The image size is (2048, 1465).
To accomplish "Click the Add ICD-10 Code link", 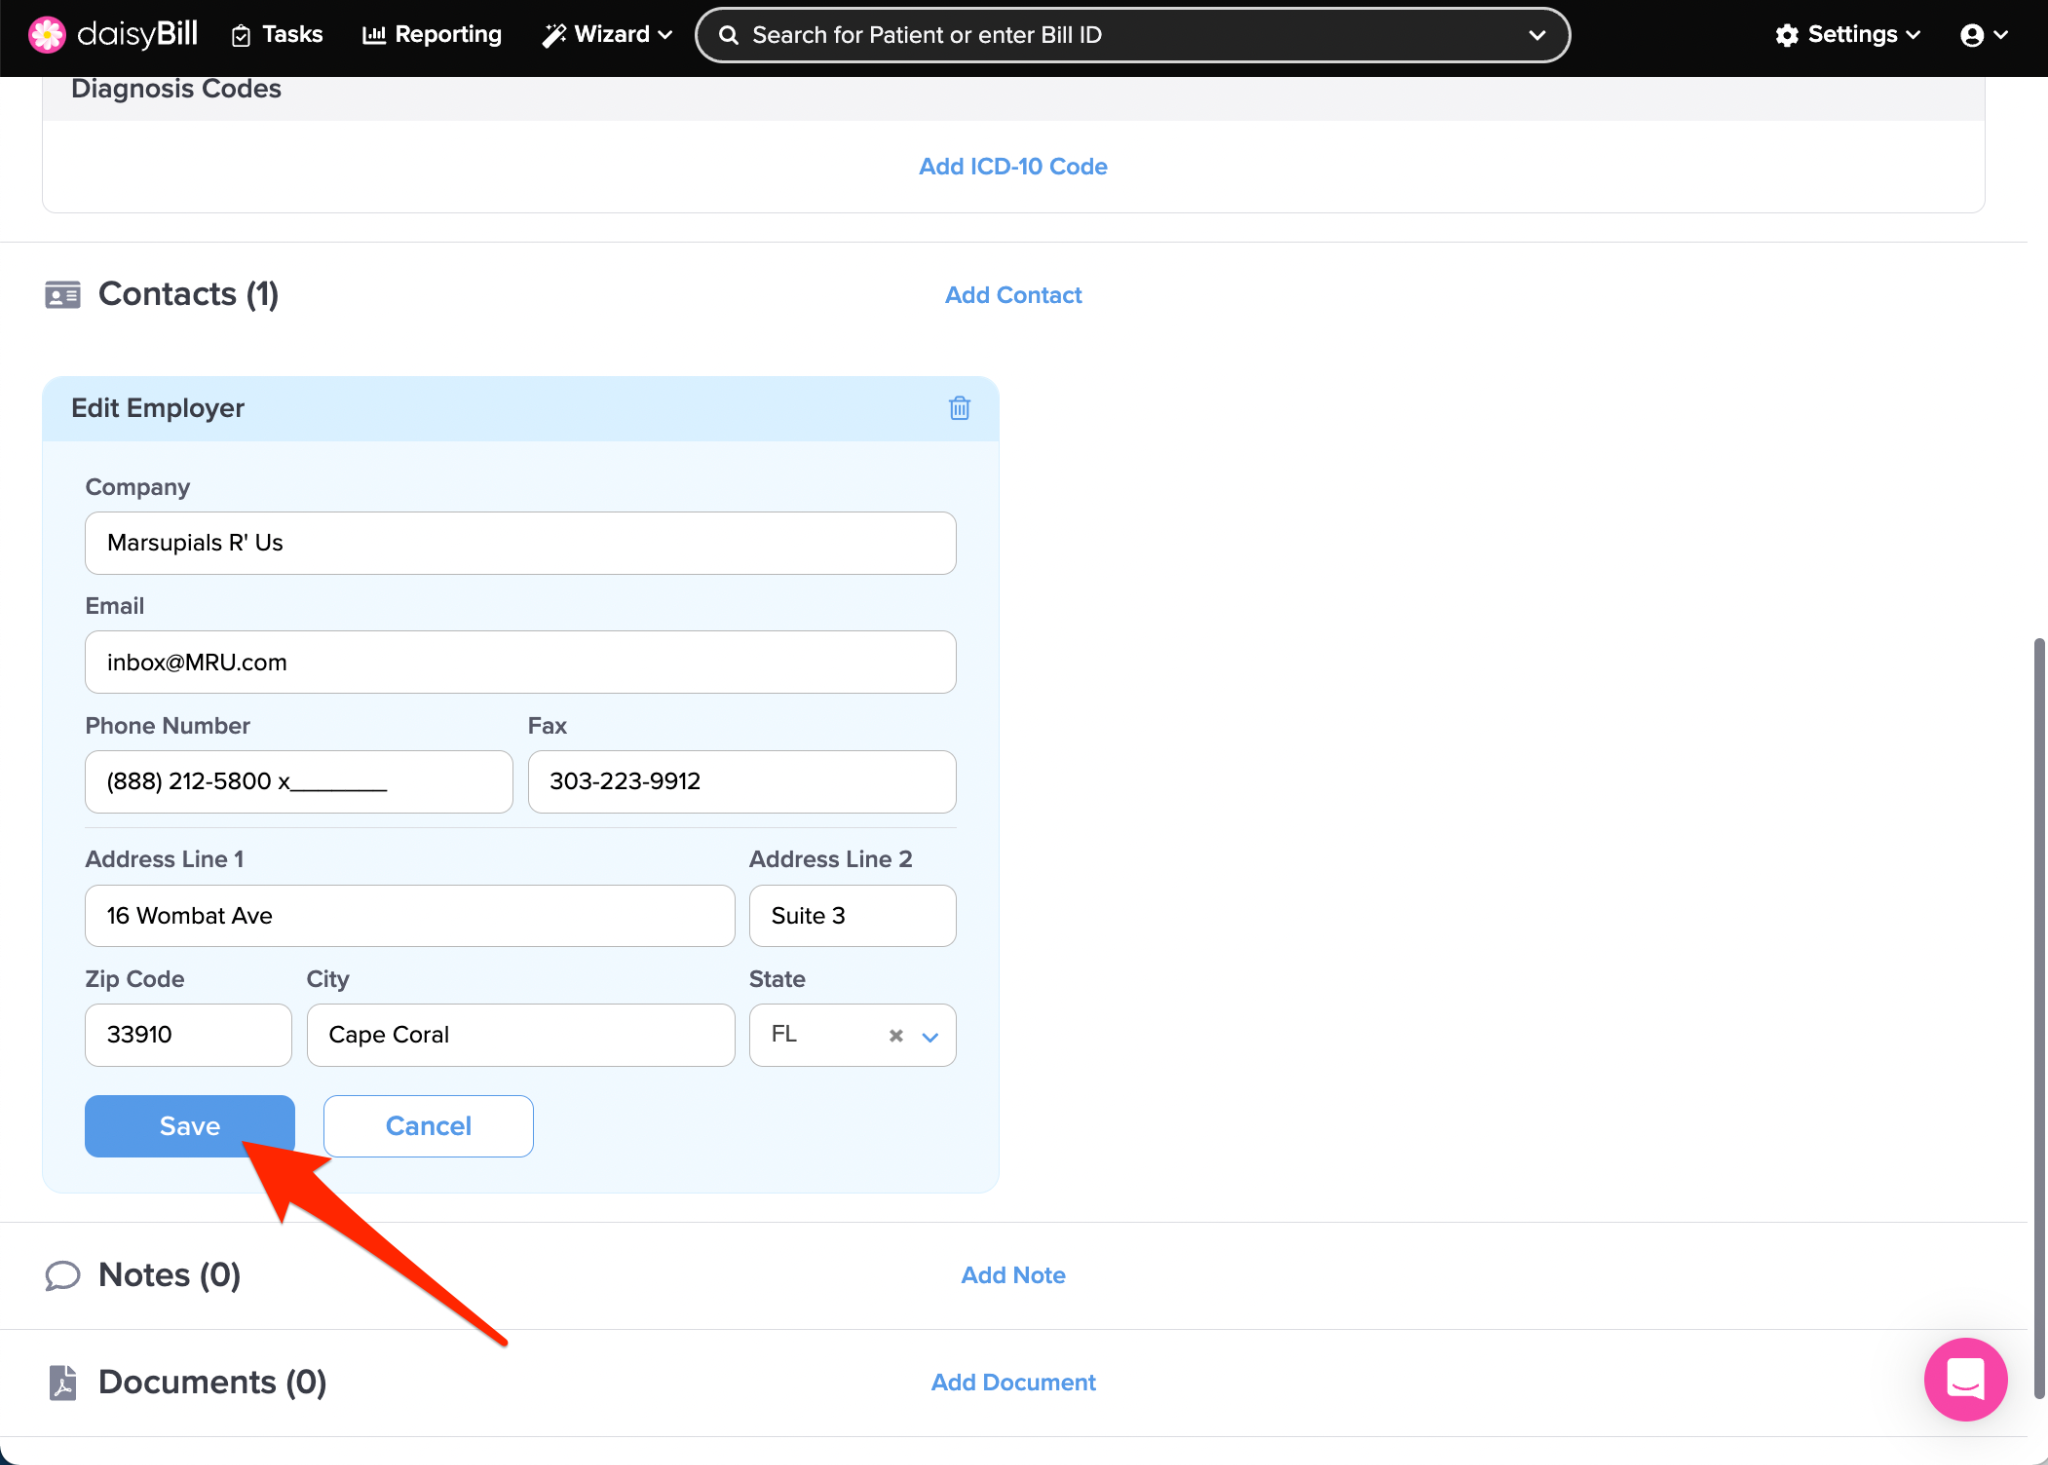I will 1012,166.
